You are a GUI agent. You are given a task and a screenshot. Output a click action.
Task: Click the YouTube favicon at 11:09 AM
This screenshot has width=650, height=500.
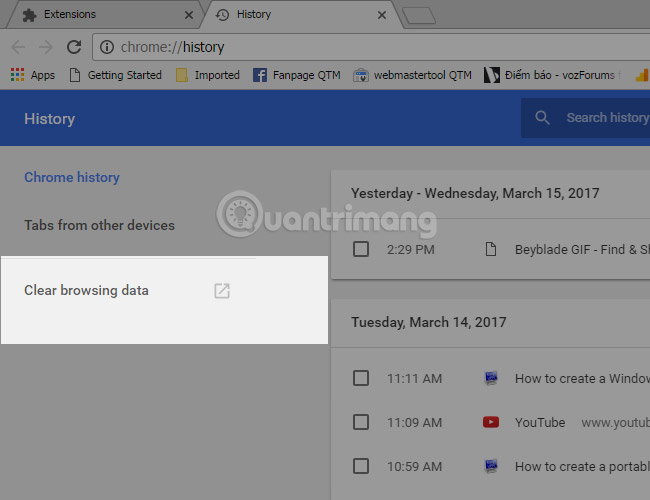(491, 422)
